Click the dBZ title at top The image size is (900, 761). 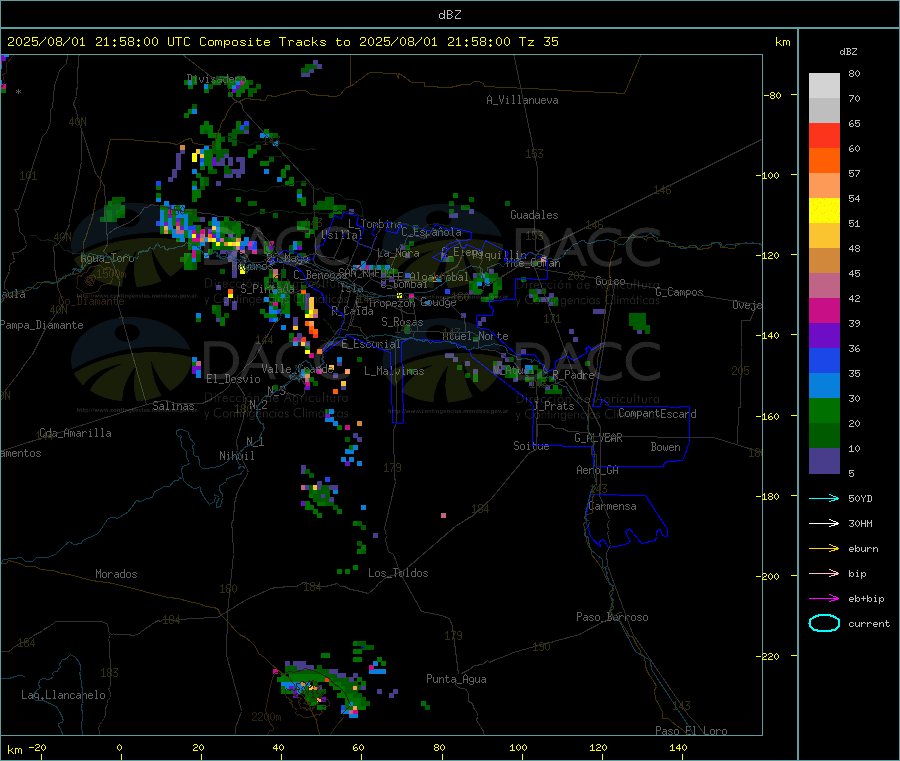449,15
